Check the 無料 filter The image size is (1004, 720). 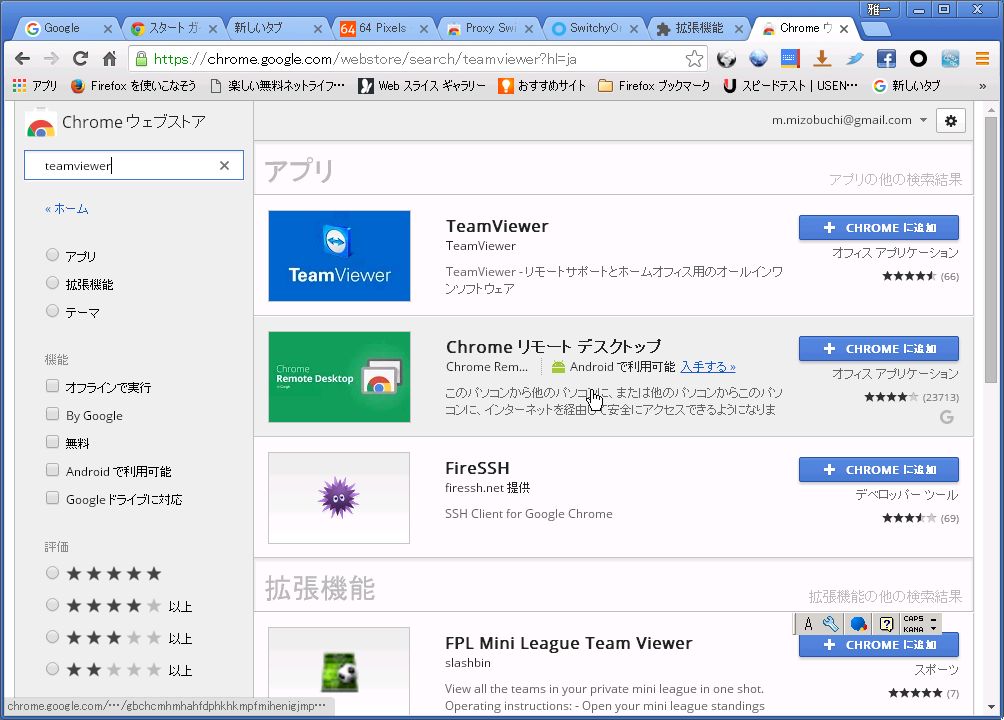53,442
